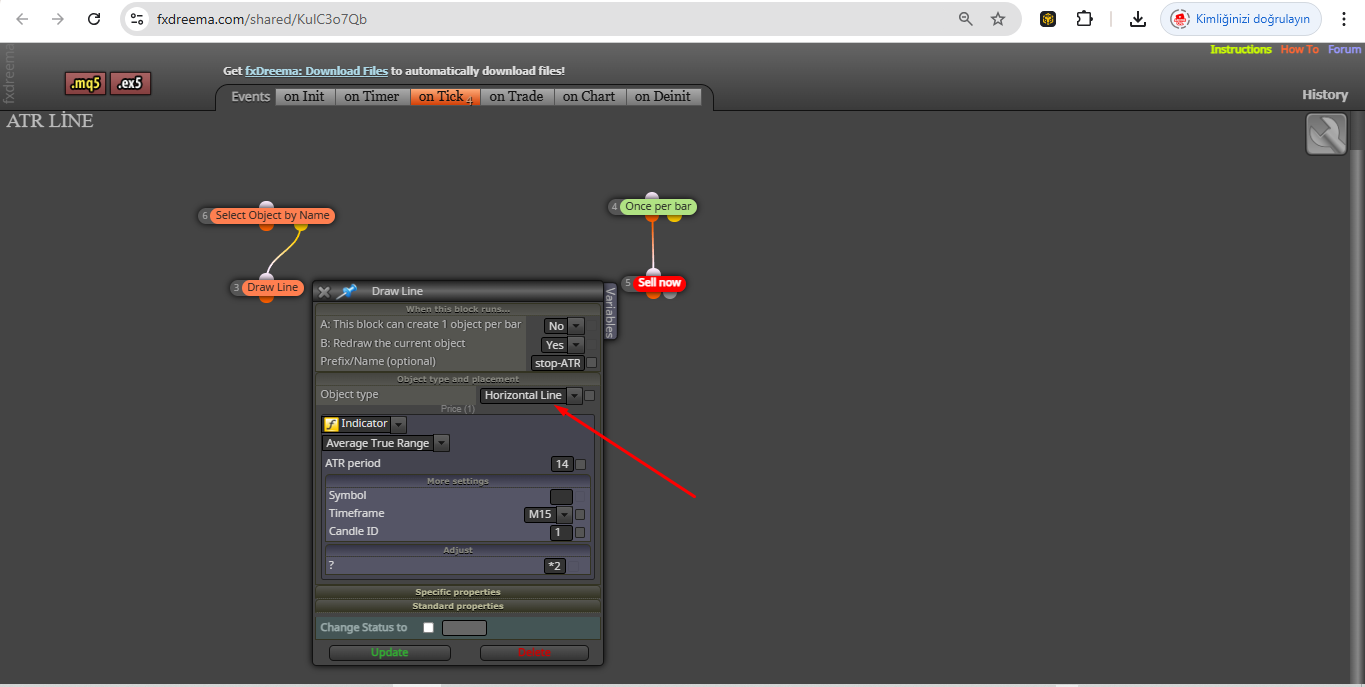Switch to the on Chart tab

pyautogui.click(x=589, y=97)
